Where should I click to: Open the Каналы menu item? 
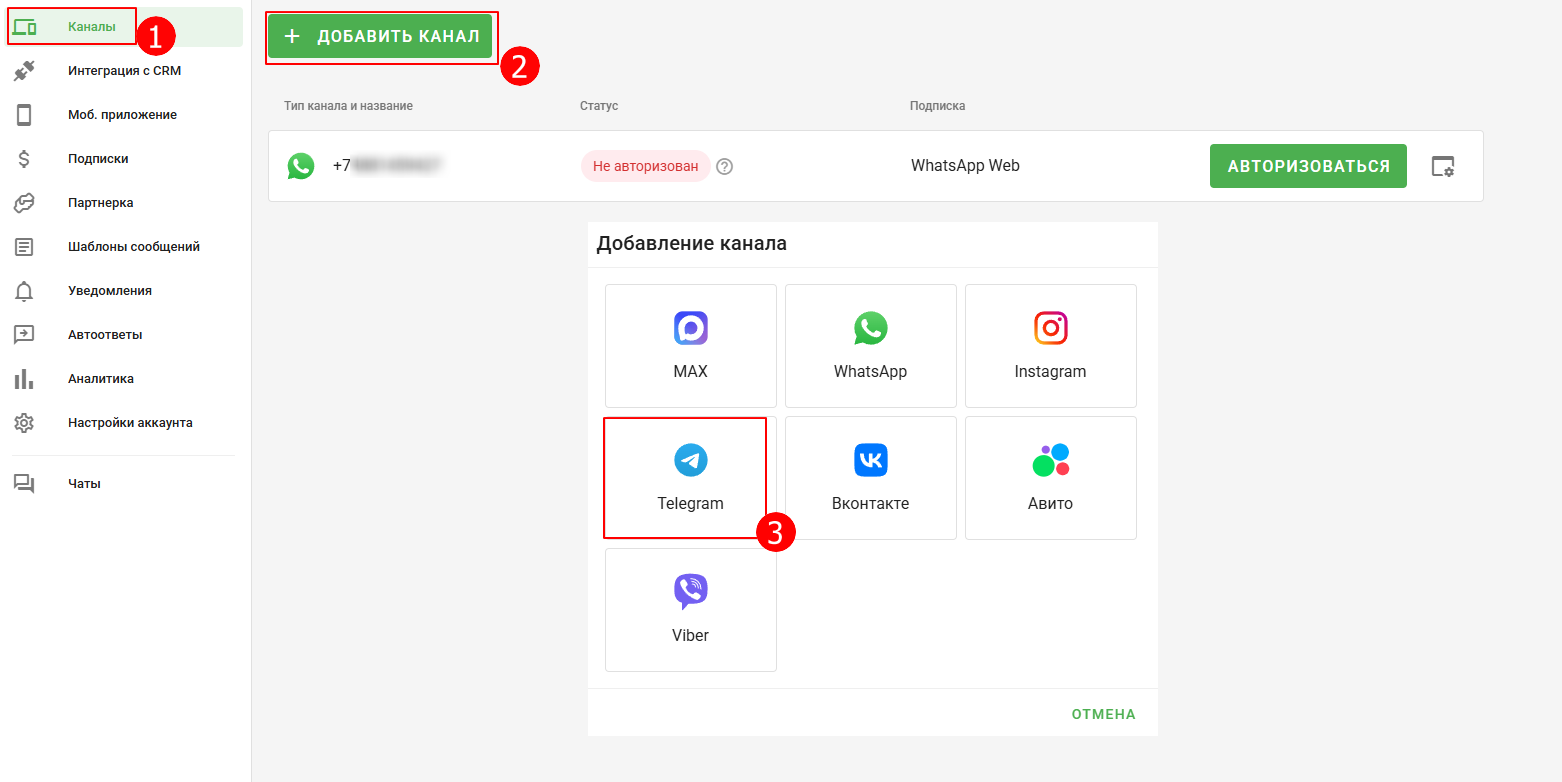[x=92, y=27]
